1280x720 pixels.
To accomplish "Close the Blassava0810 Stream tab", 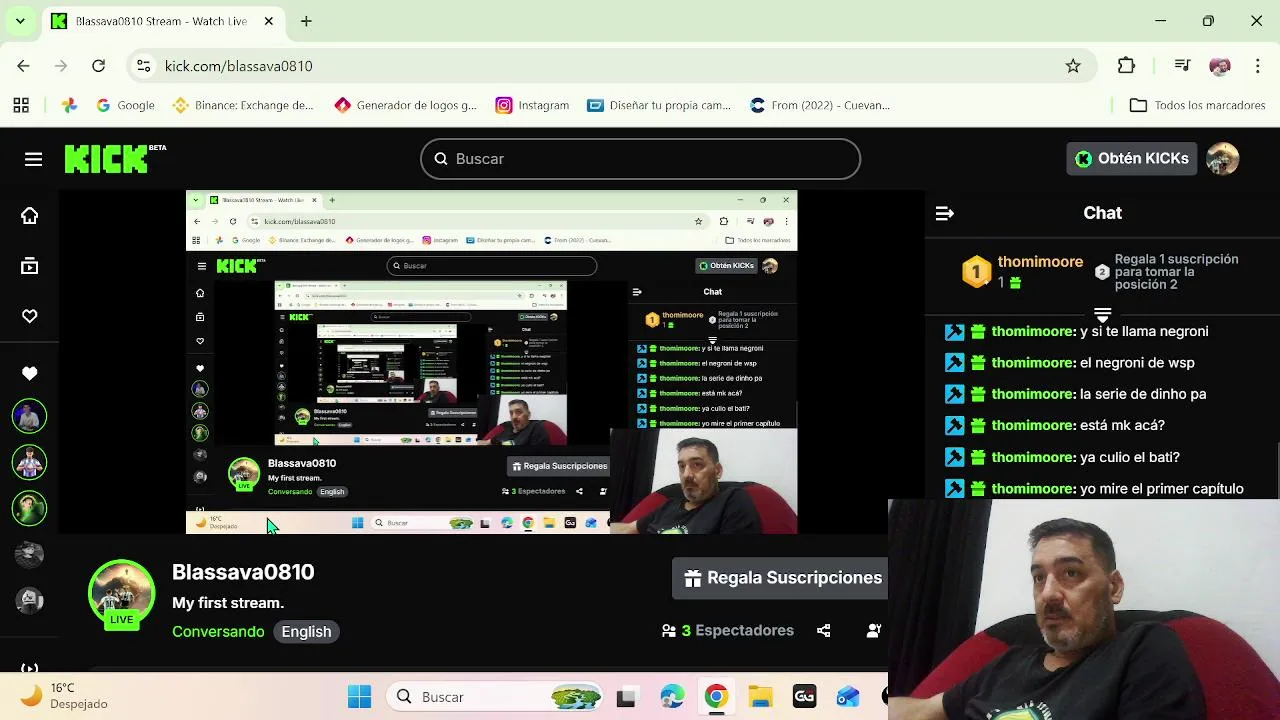I will pyautogui.click(x=269, y=21).
